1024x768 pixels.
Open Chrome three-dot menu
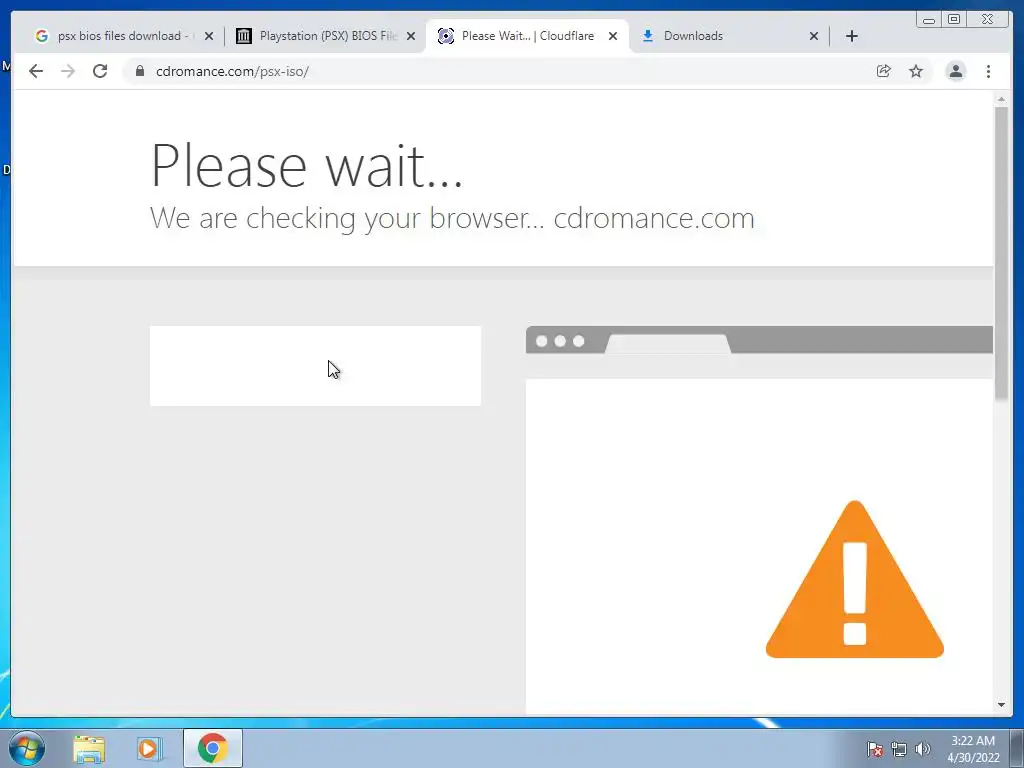pyautogui.click(x=988, y=71)
